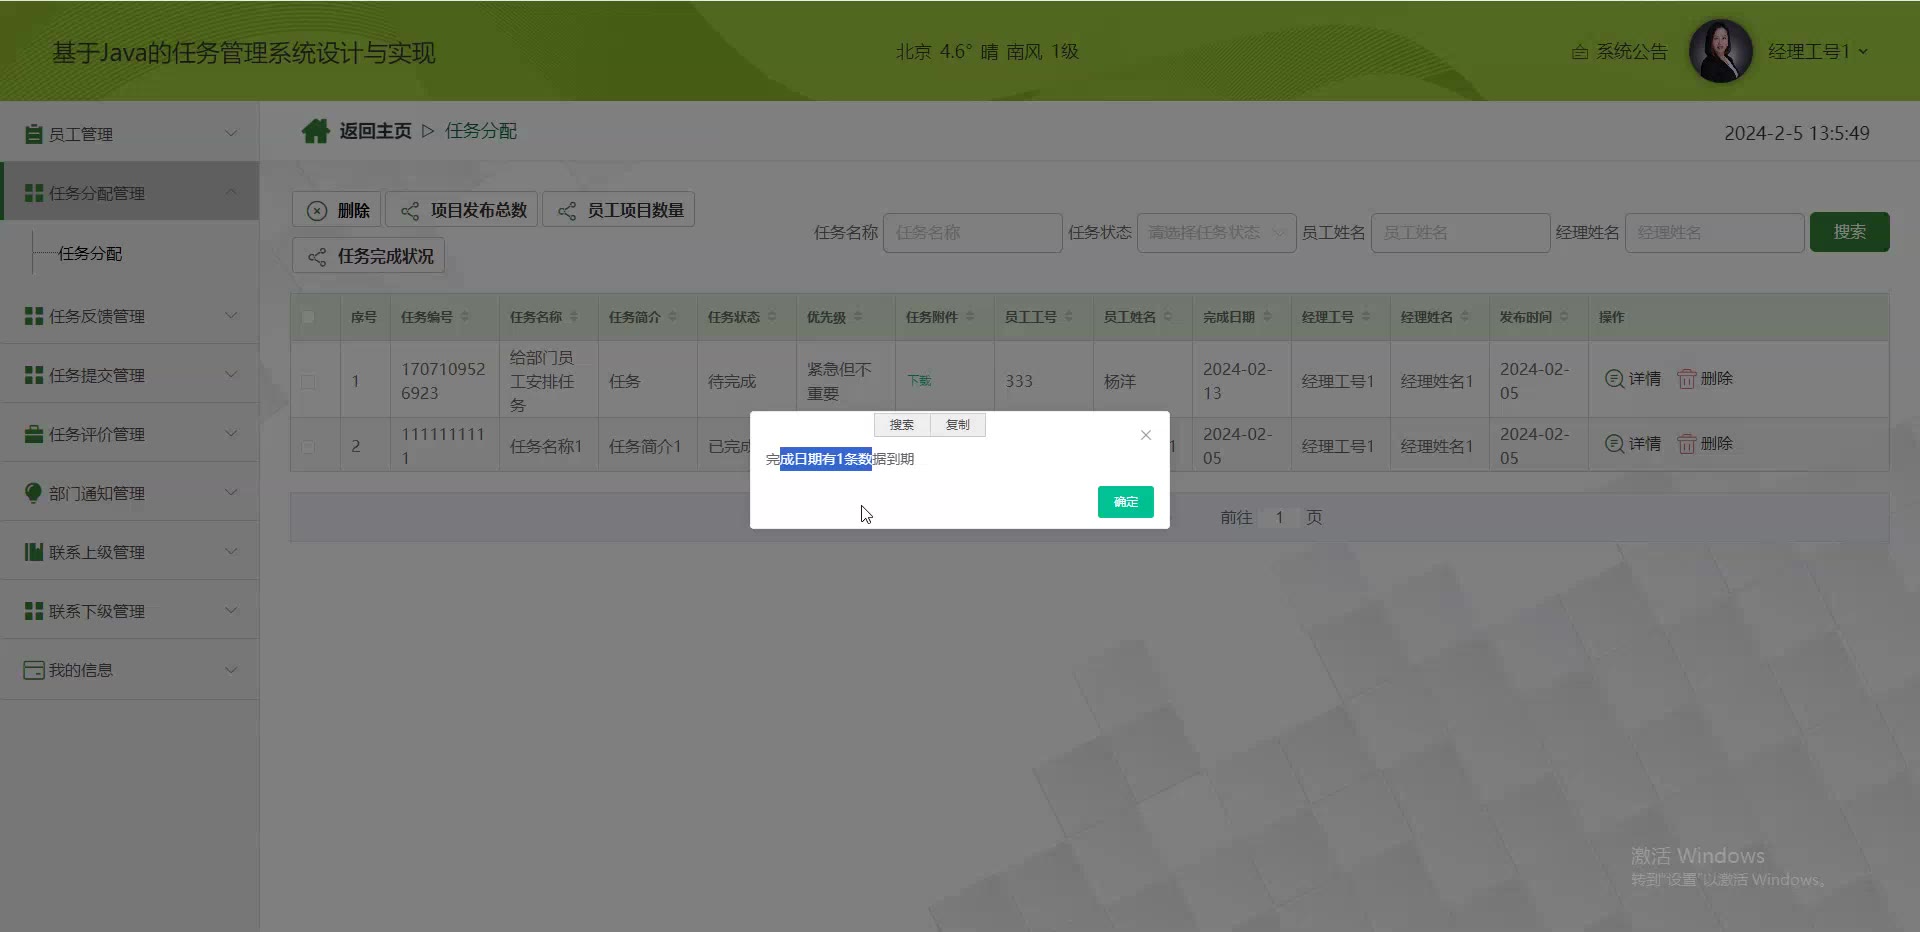Image resolution: width=1920 pixels, height=932 pixels.
Task: Click the 任务名称 search input field
Action: click(x=971, y=233)
